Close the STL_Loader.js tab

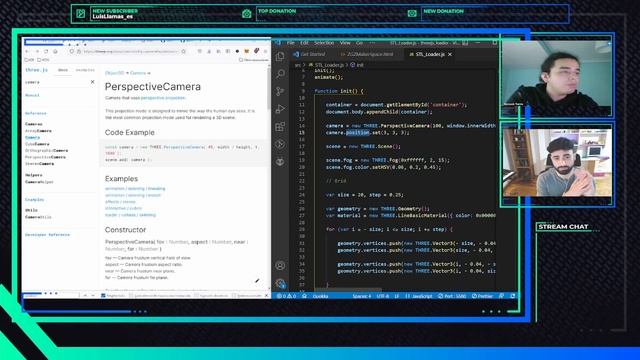point(450,54)
